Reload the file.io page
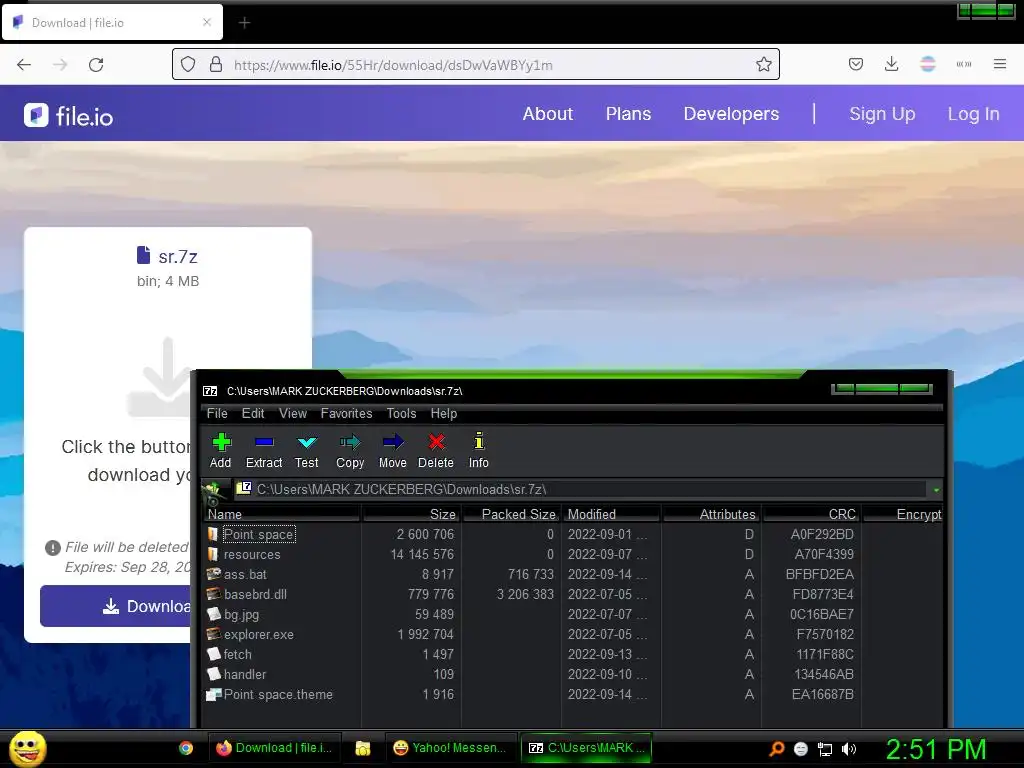1024x768 pixels. pos(96,65)
